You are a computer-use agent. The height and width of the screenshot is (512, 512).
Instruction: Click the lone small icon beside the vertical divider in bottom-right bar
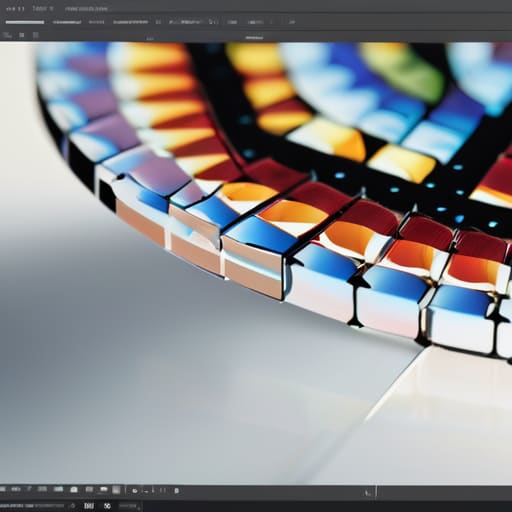(x=368, y=492)
